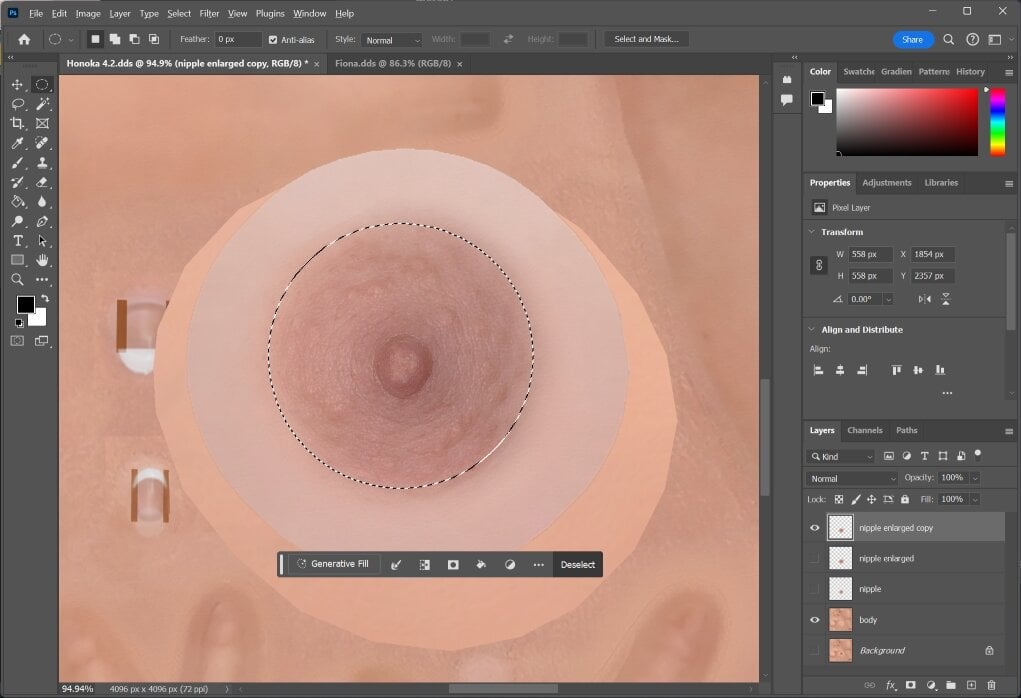Click the body layer thumbnail
This screenshot has height=698, width=1021.
tap(840, 620)
